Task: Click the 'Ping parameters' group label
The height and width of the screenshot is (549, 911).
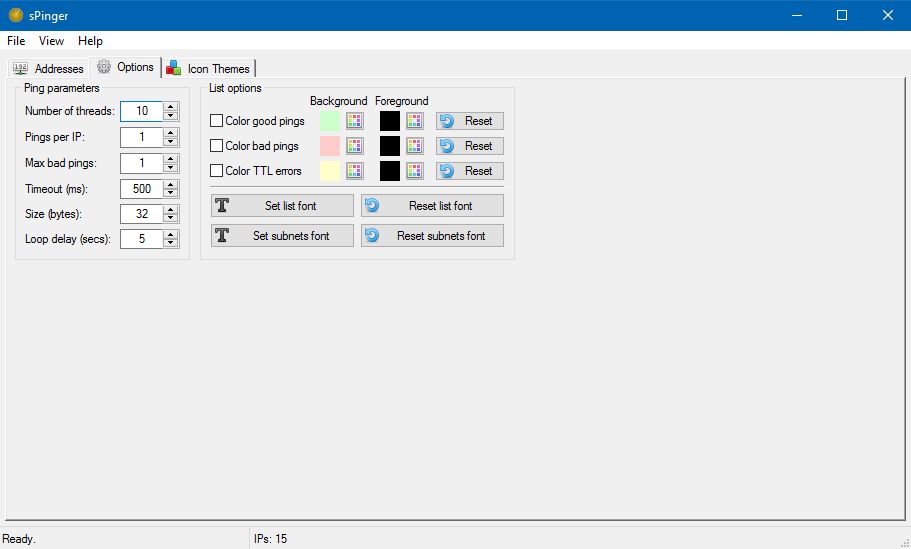Action: click(x=62, y=88)
